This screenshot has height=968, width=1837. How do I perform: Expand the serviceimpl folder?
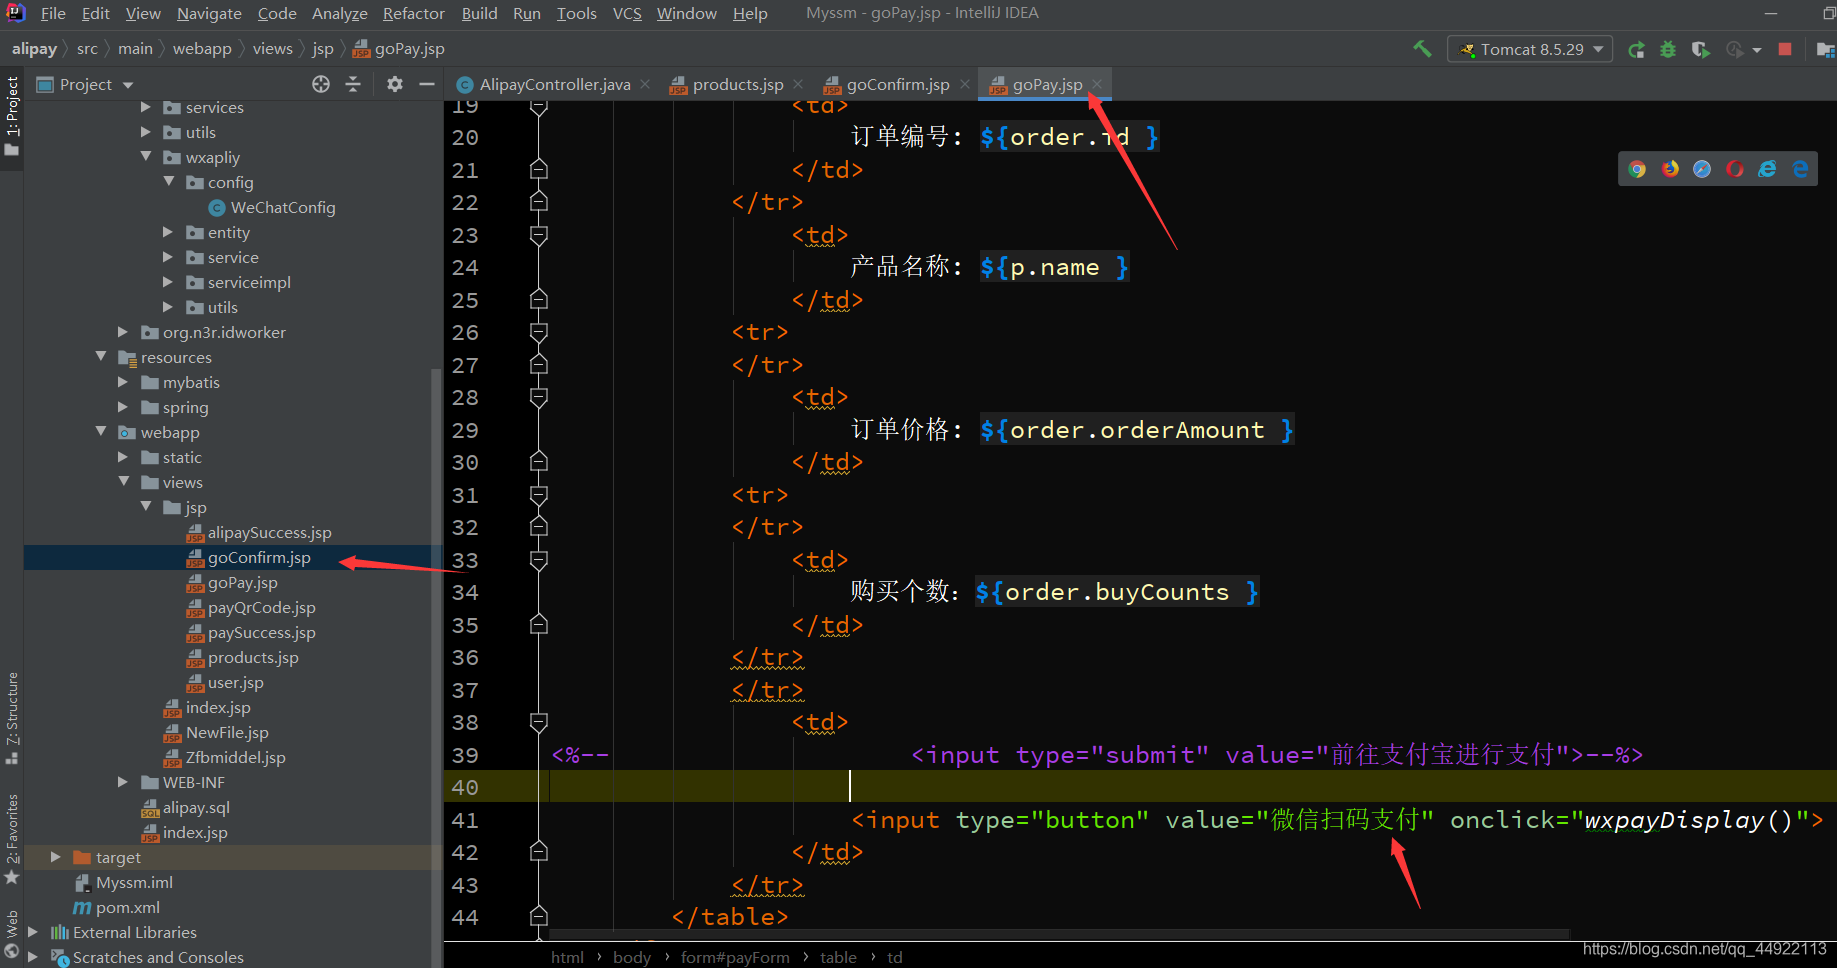coord(168,282)
